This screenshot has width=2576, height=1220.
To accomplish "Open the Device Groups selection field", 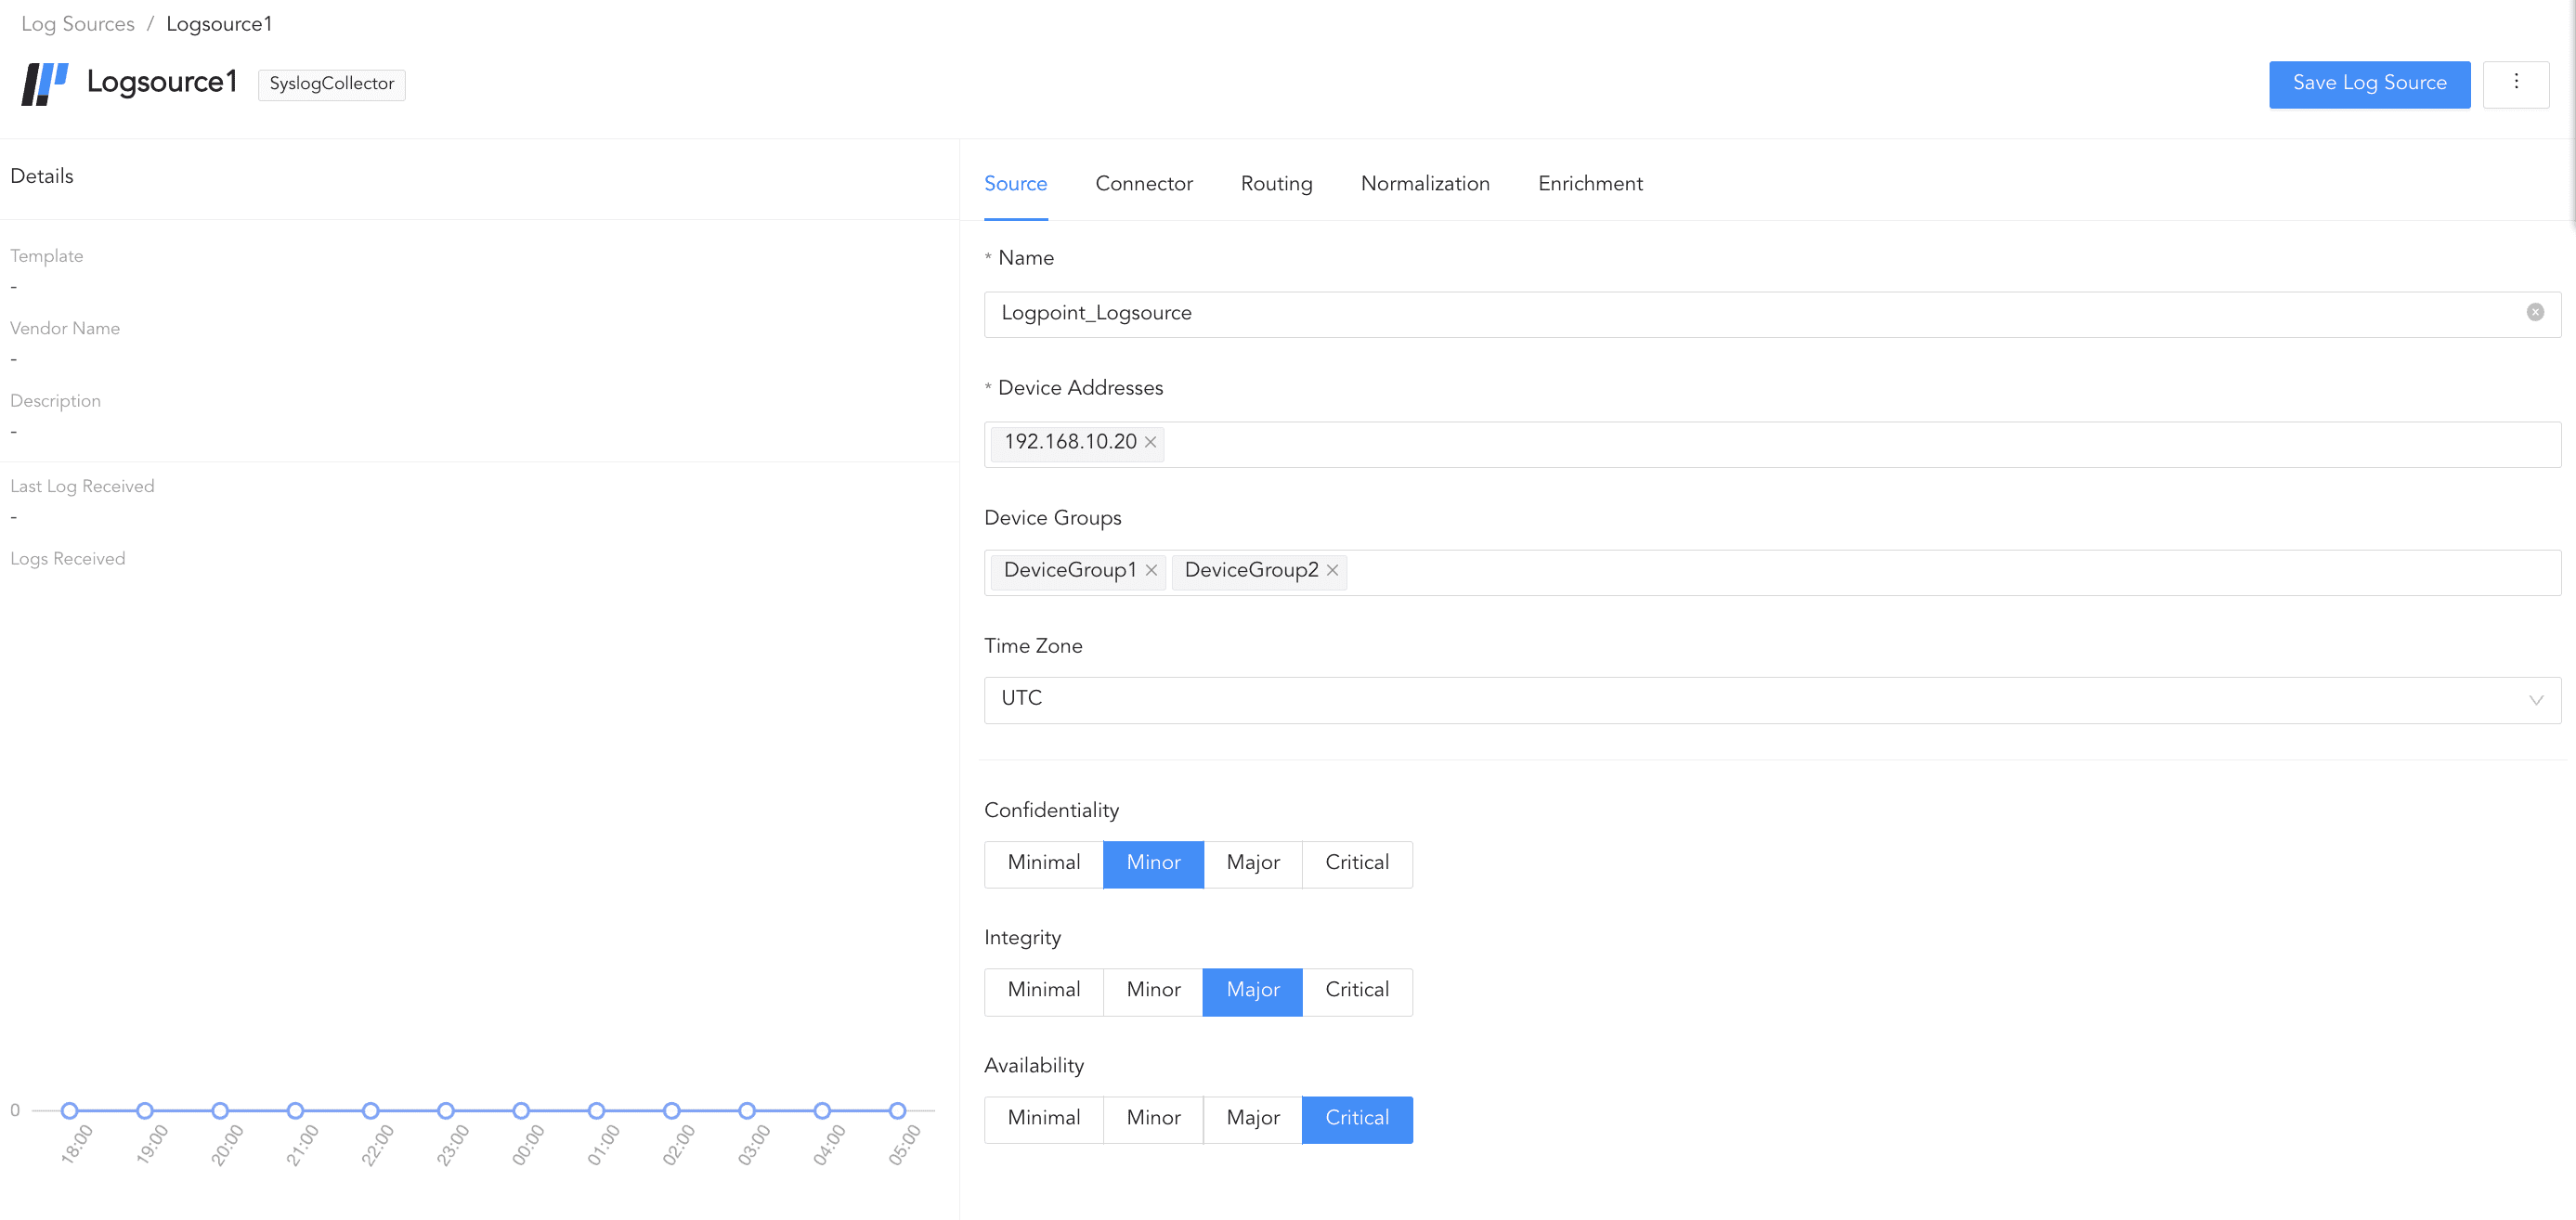I will point(1900,572).
